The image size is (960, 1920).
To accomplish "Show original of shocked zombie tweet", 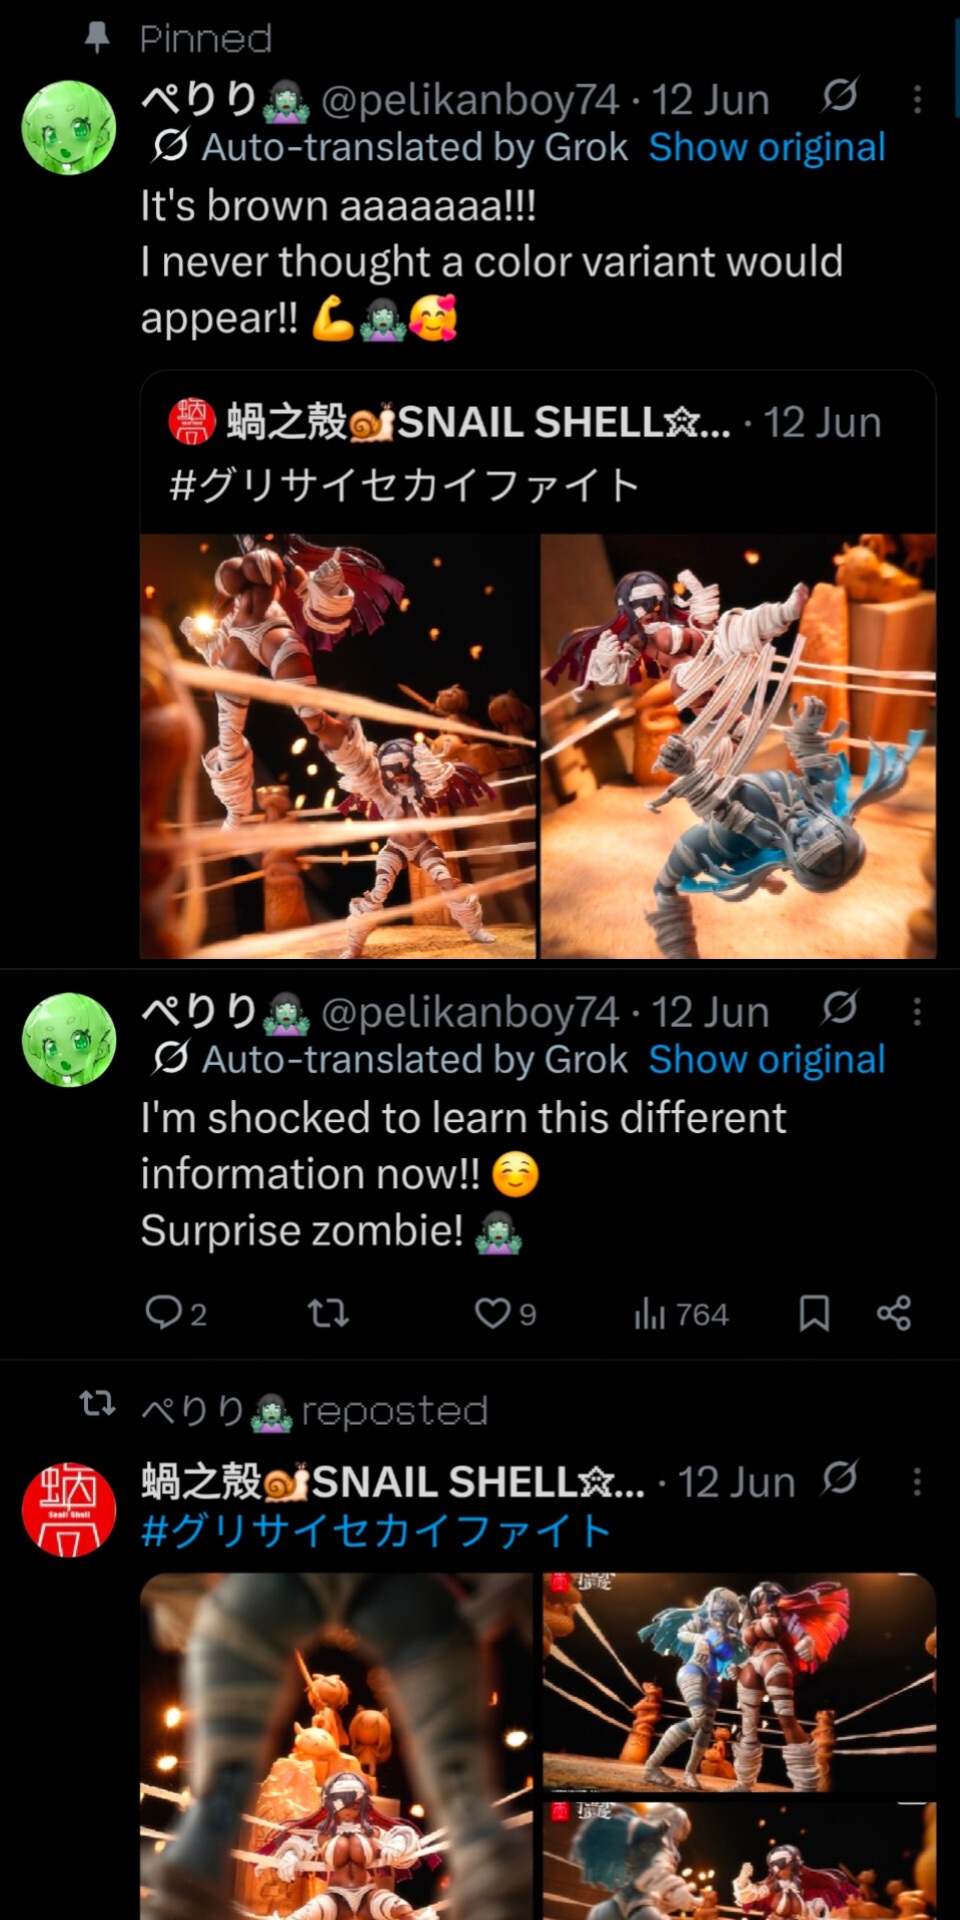I will tap(767, 1059).
